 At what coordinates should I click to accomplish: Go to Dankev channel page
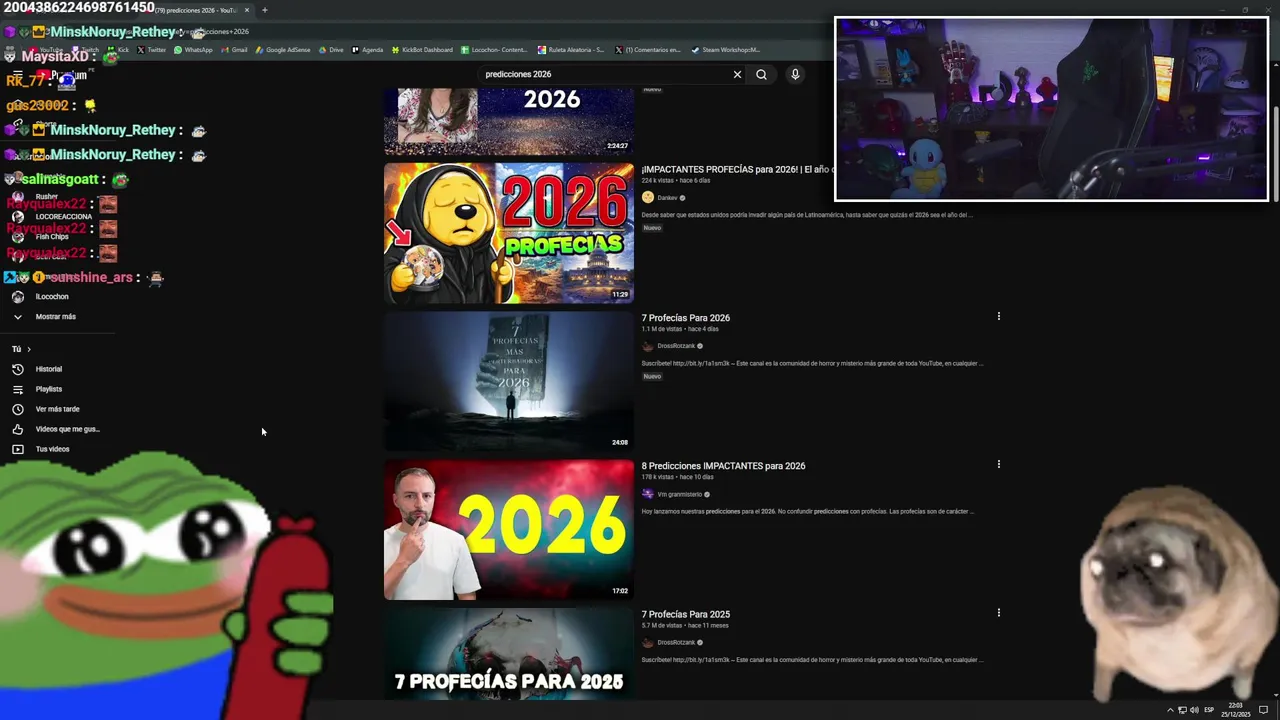[x=667, y=198]
